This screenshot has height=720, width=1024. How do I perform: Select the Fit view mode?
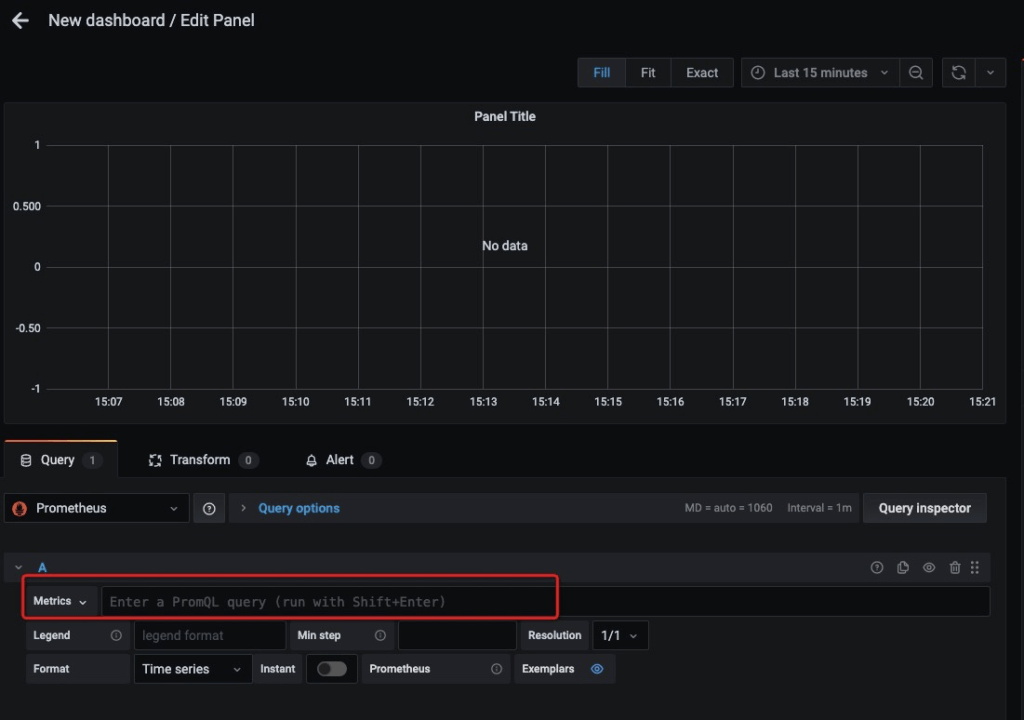point(648,73)
